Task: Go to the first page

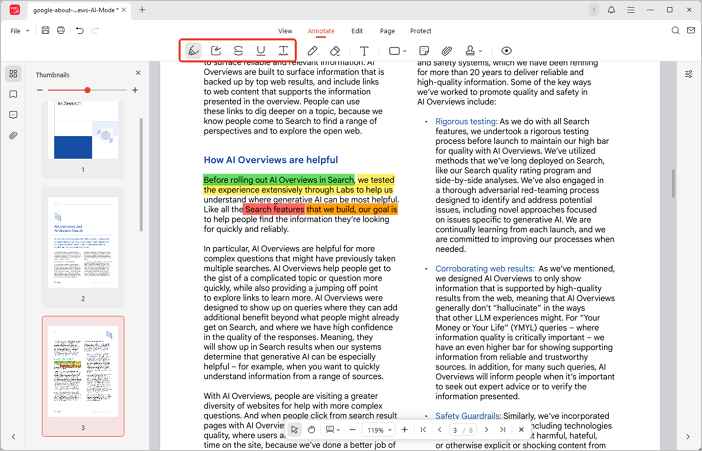Action: [x=424, y=430]
